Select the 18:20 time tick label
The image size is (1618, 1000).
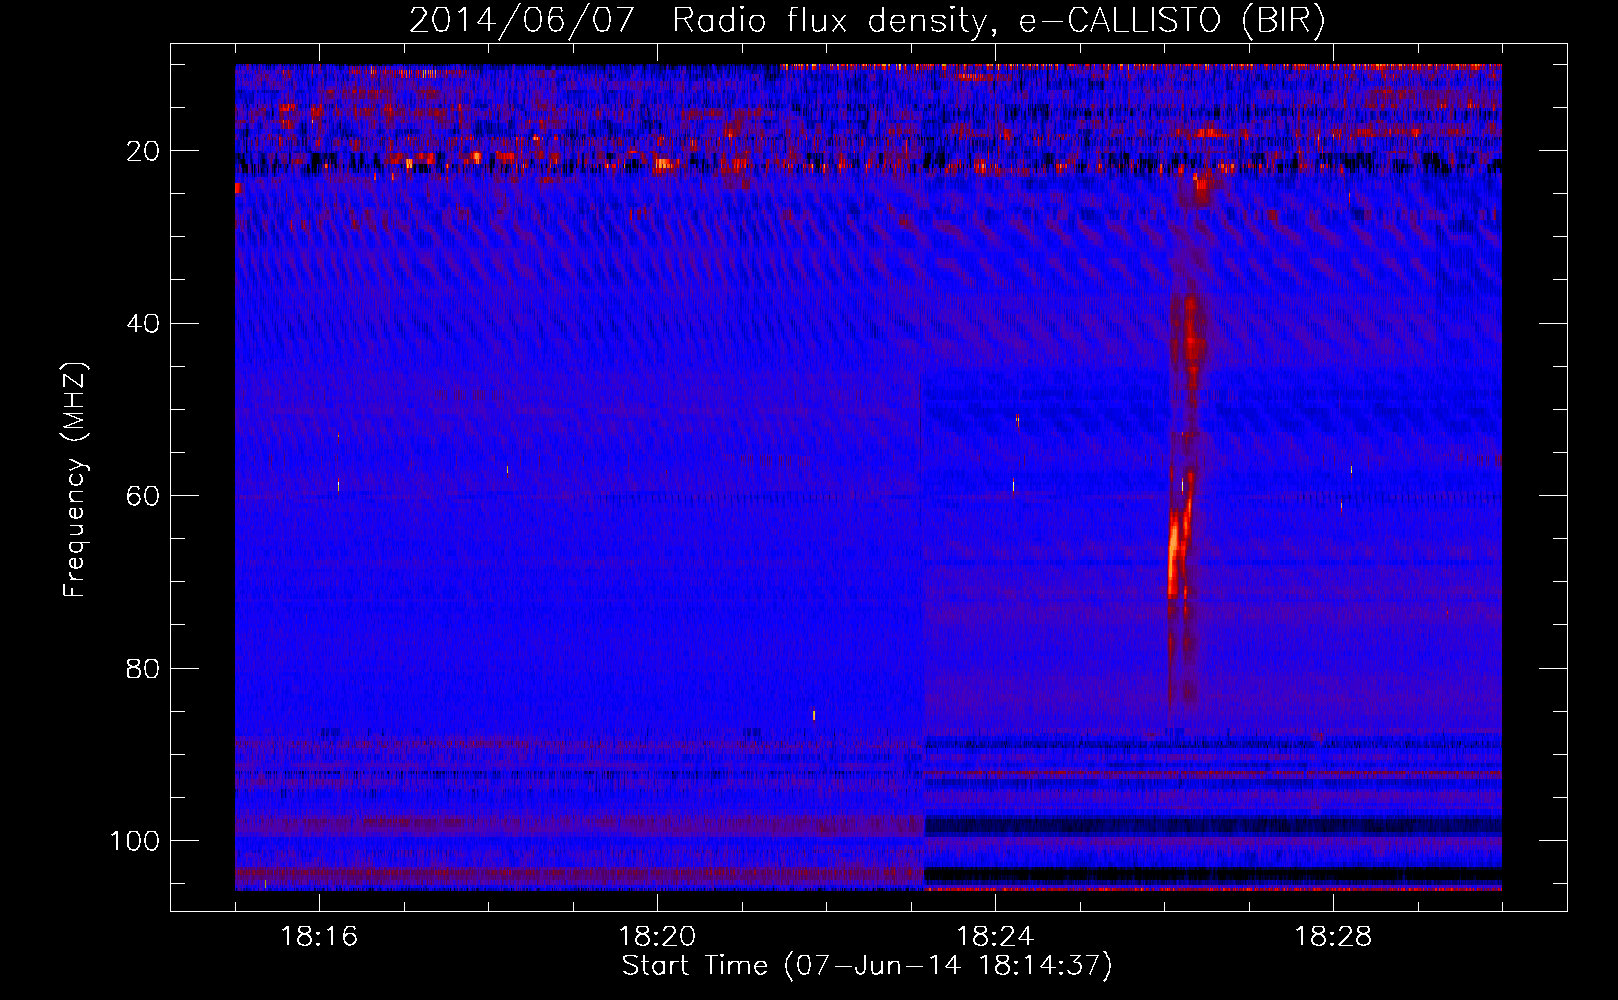coord(657,937)
